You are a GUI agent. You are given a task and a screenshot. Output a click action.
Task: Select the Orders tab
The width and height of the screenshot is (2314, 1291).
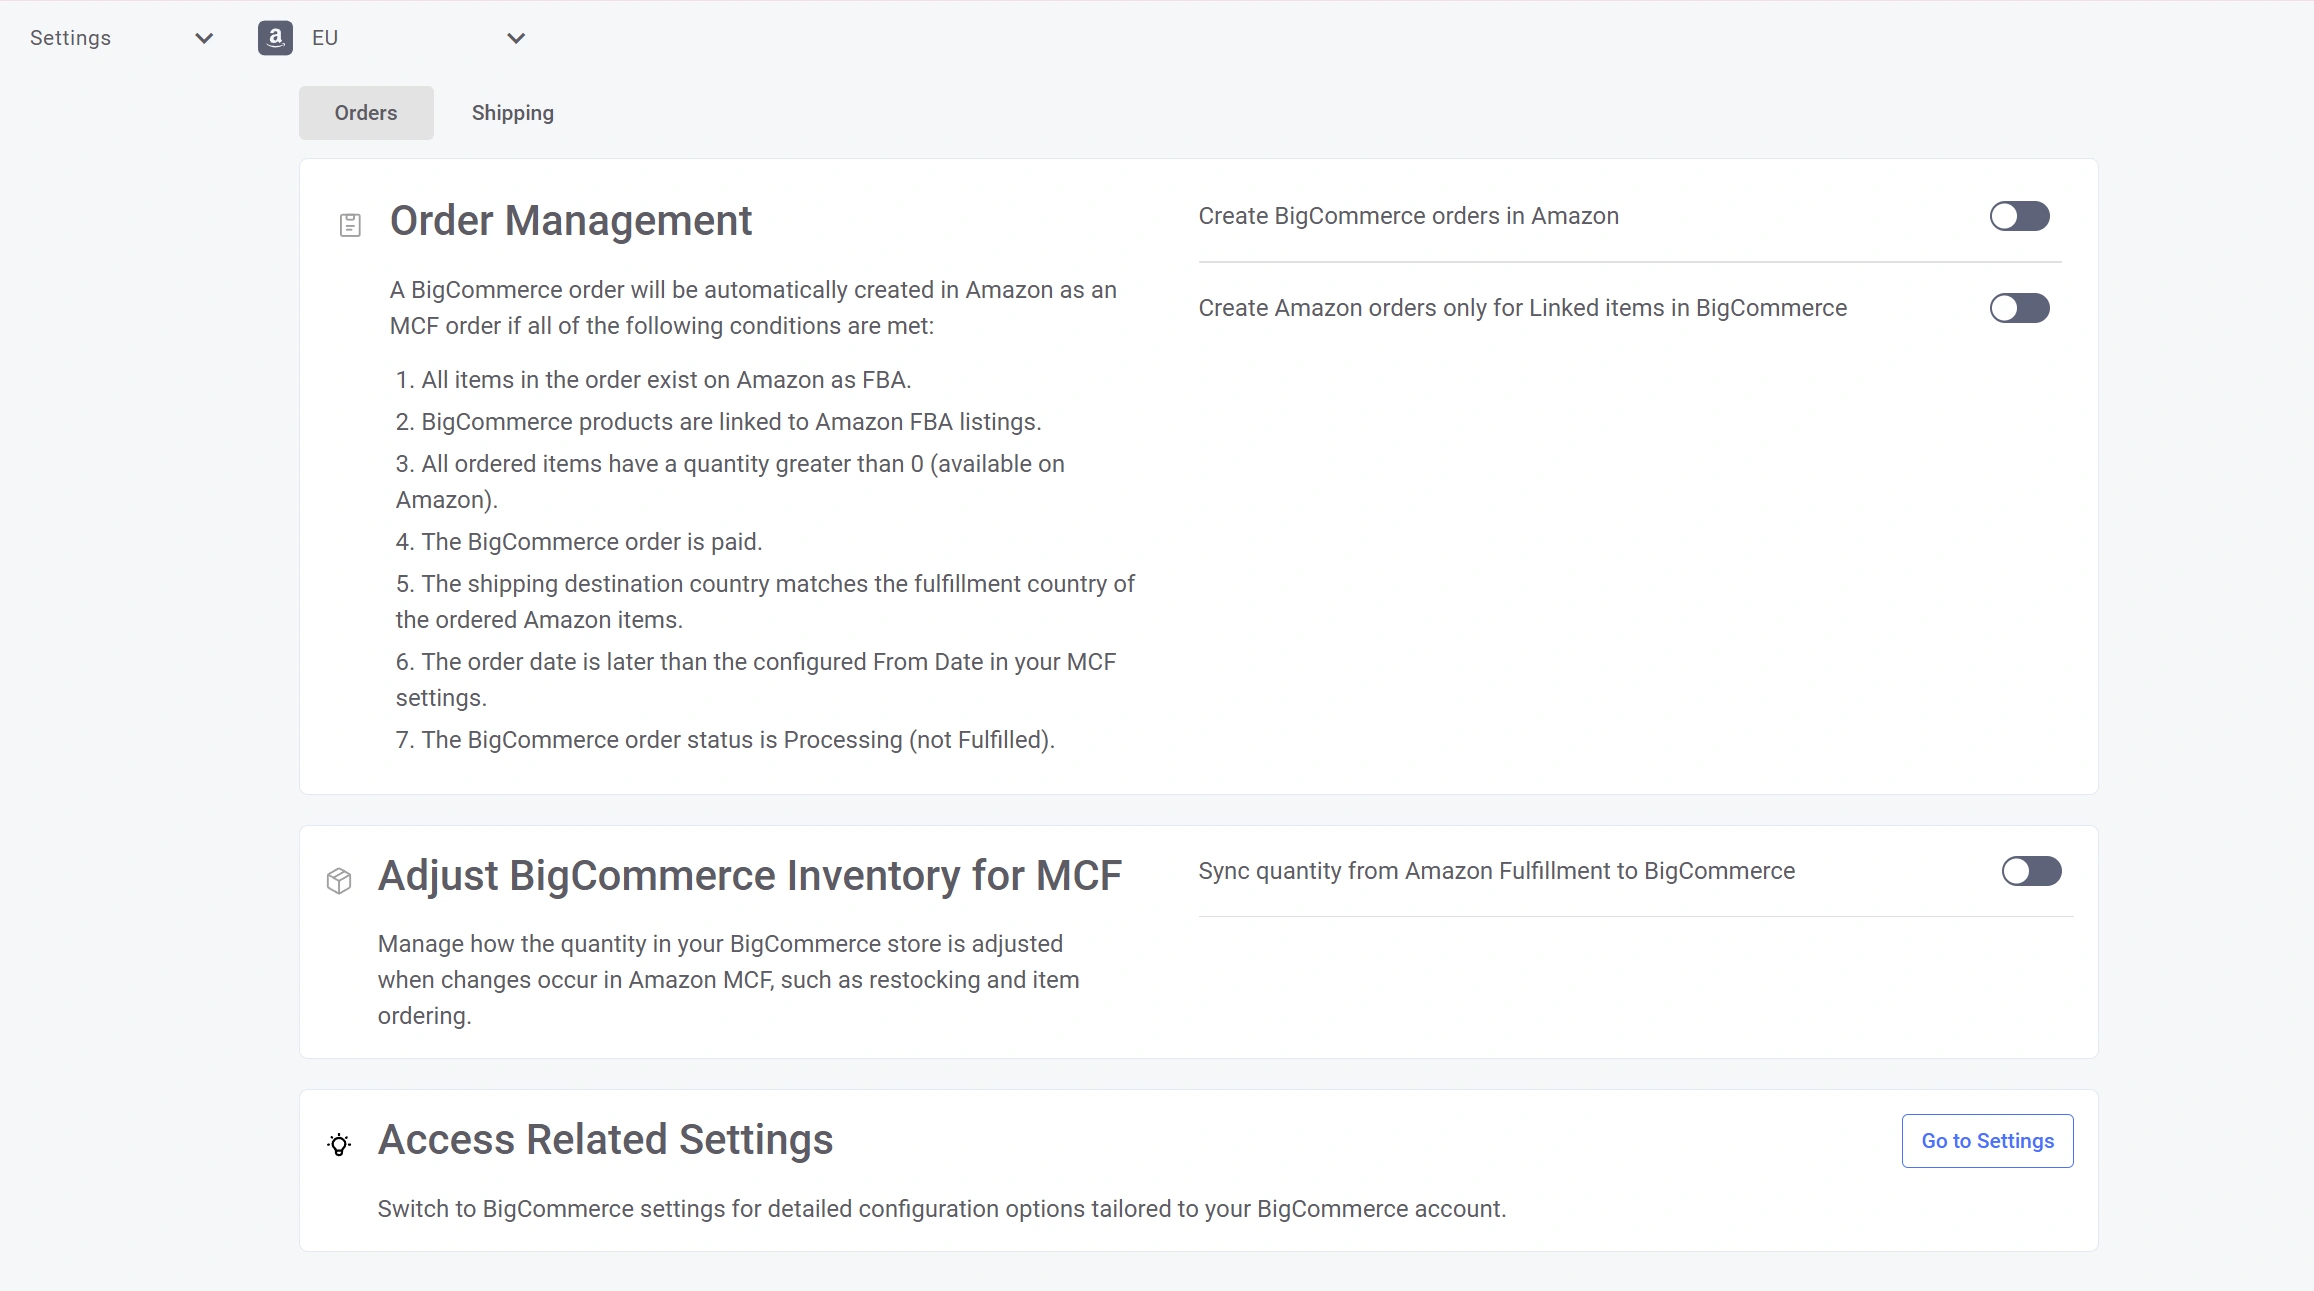click(366, 113)
